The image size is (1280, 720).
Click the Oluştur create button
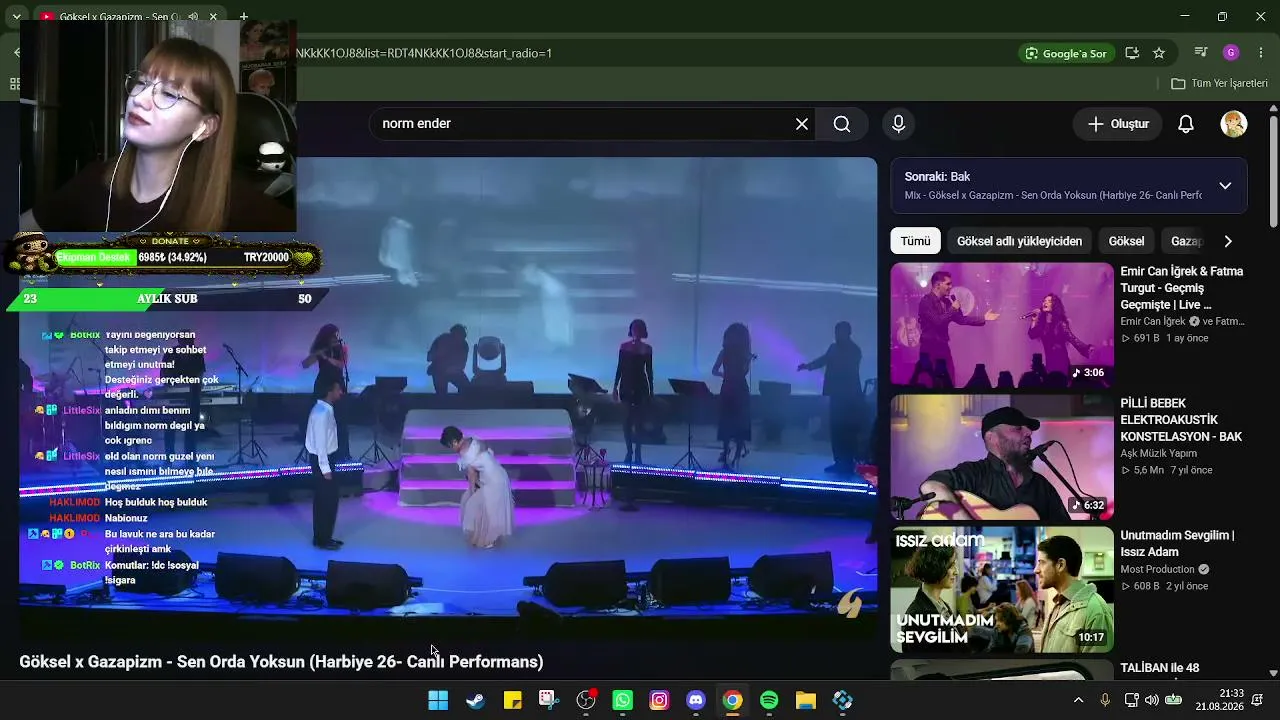1118,124
